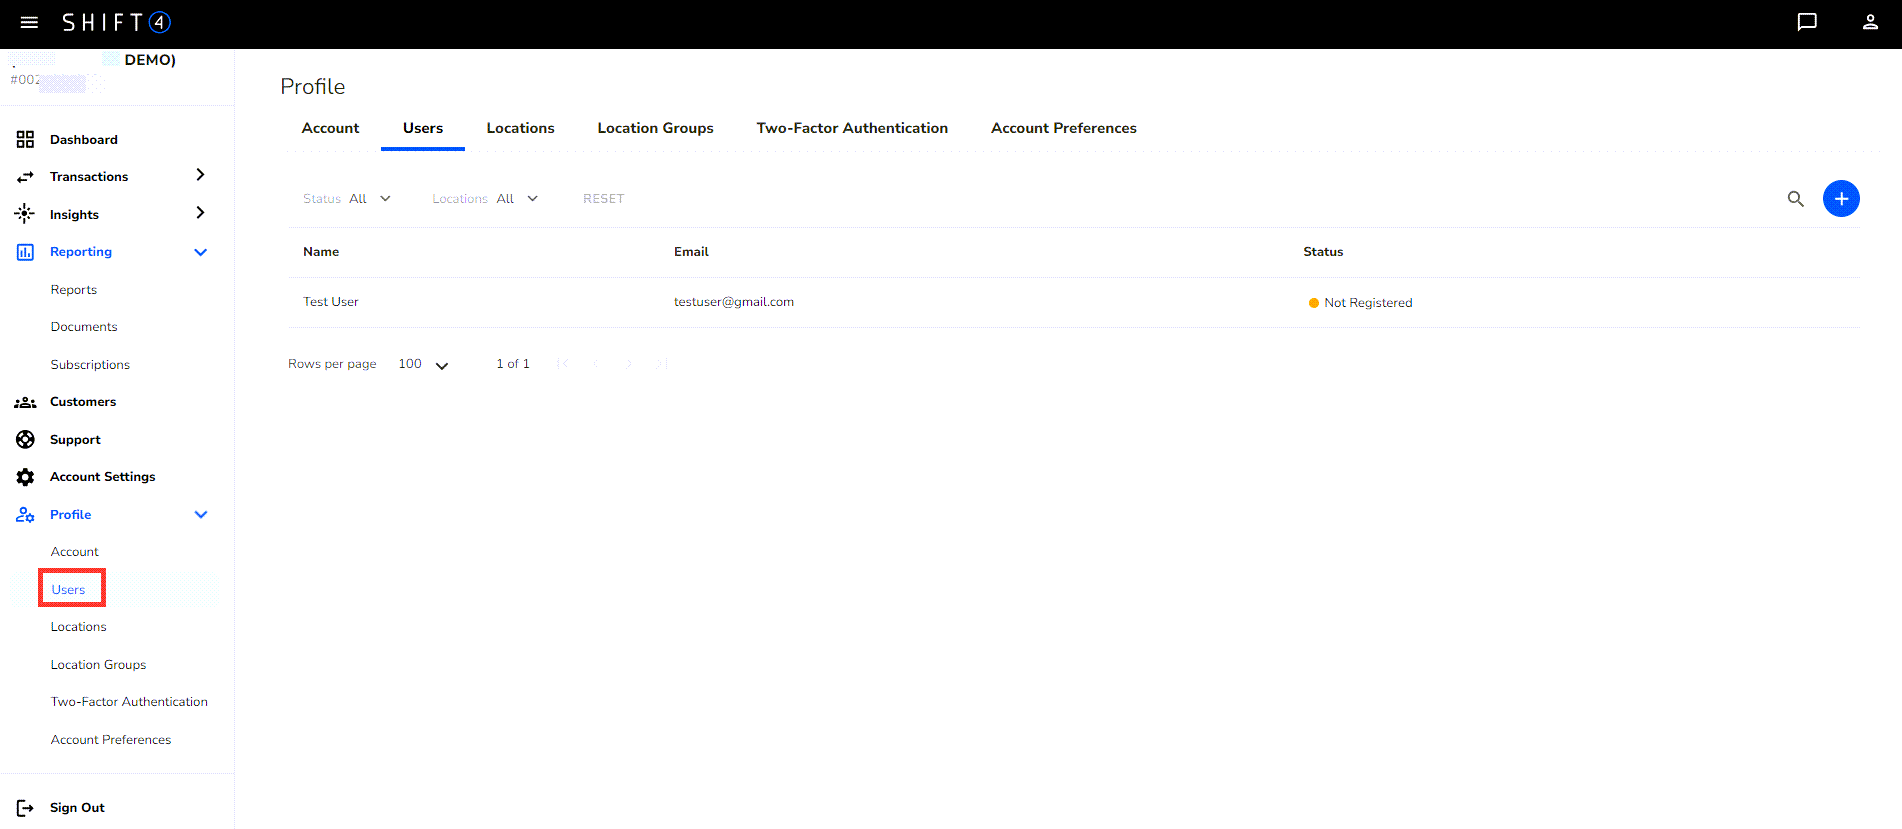Click the Account Settings gear icon
The width and height of the screenshot is (1902, 829).
coord(25,477)
